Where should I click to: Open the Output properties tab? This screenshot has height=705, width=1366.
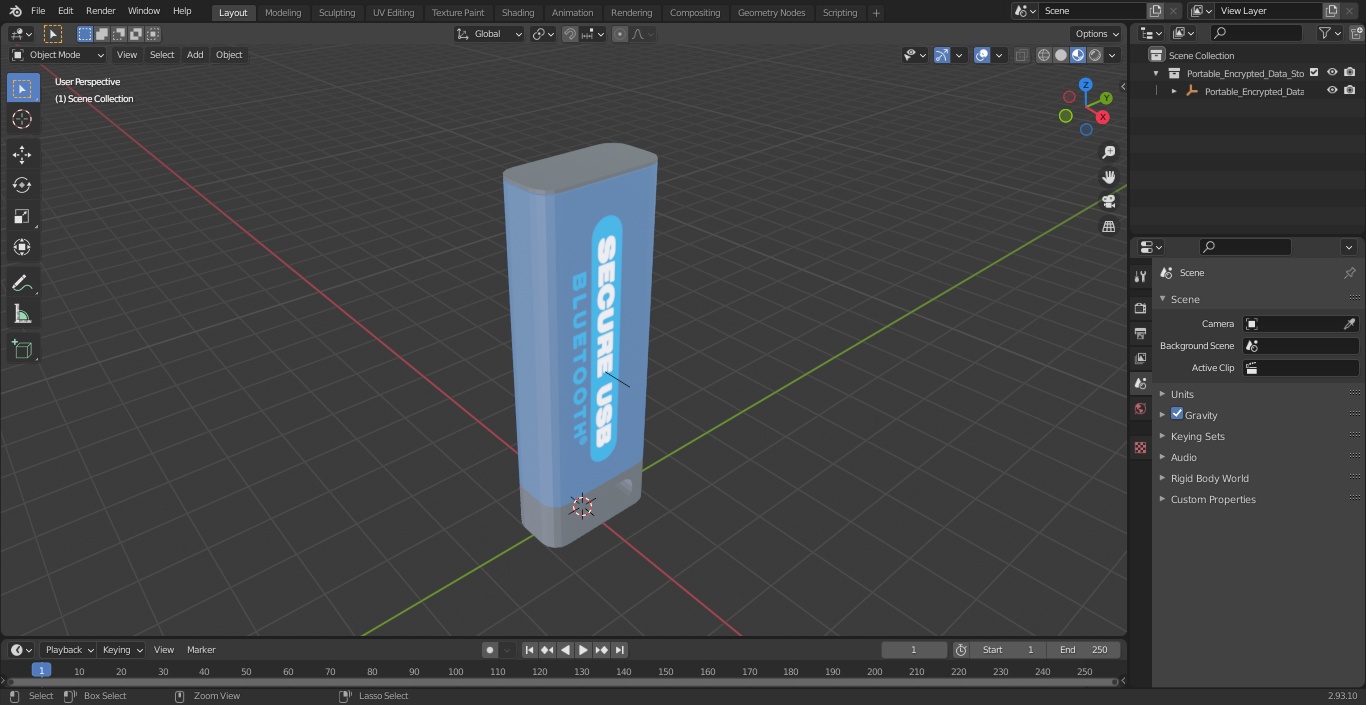(1140, 333)
